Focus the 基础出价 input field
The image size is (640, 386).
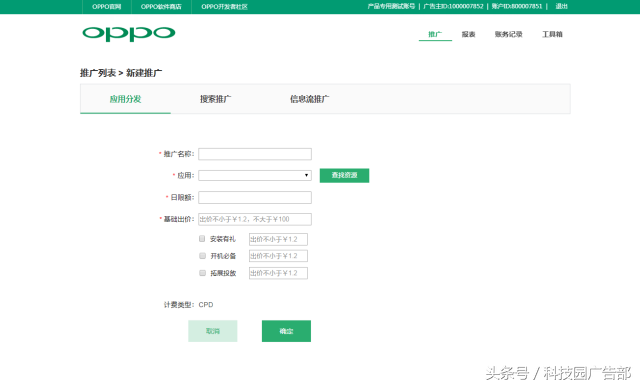[x=255, y=219]
